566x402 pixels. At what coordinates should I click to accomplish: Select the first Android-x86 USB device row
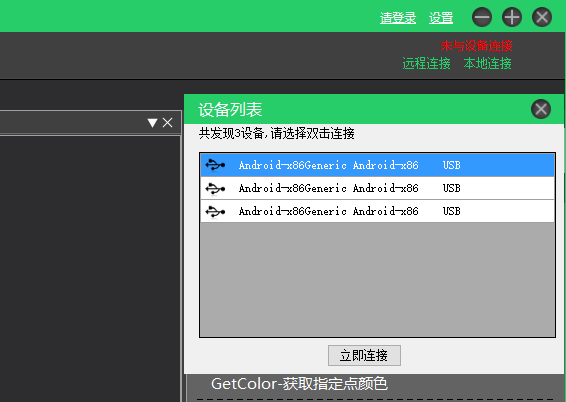[x=377, y=165]
